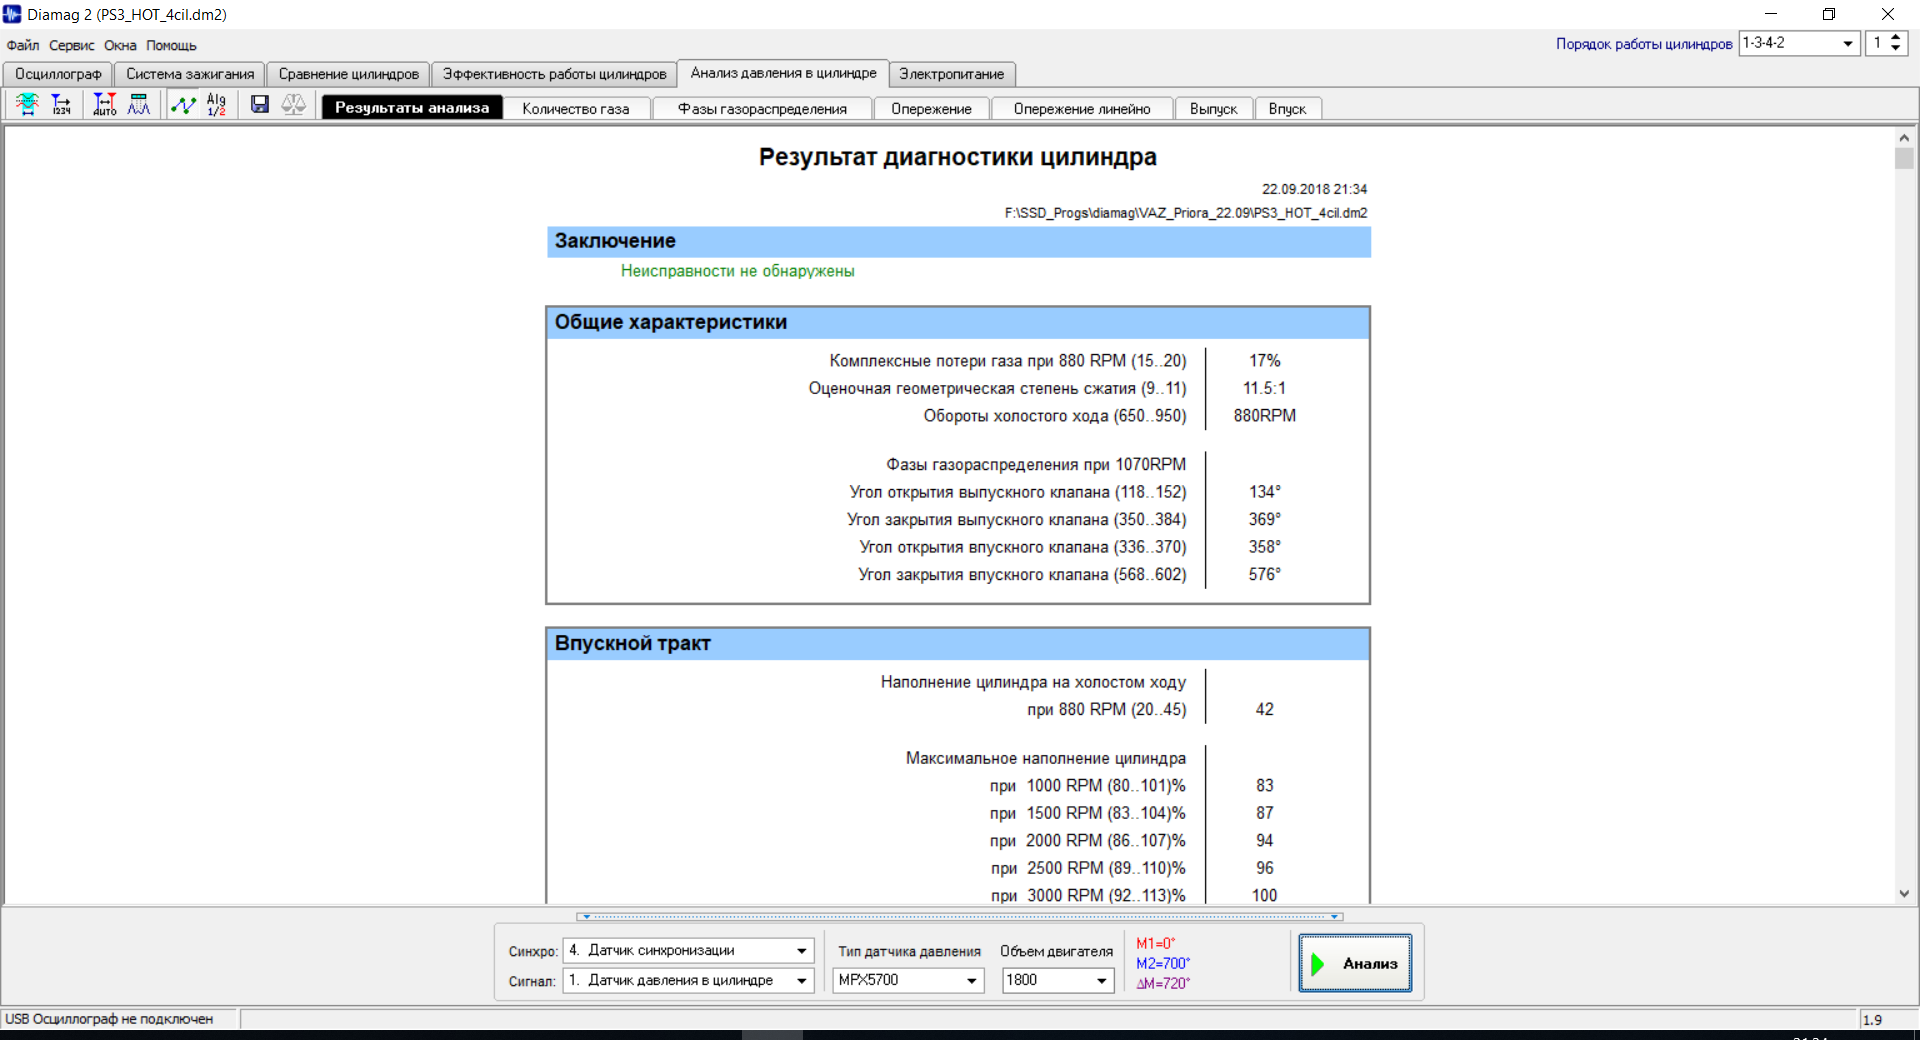
Task: Select the Анализ давления в цилиндре tab
Action: [783, 73]
